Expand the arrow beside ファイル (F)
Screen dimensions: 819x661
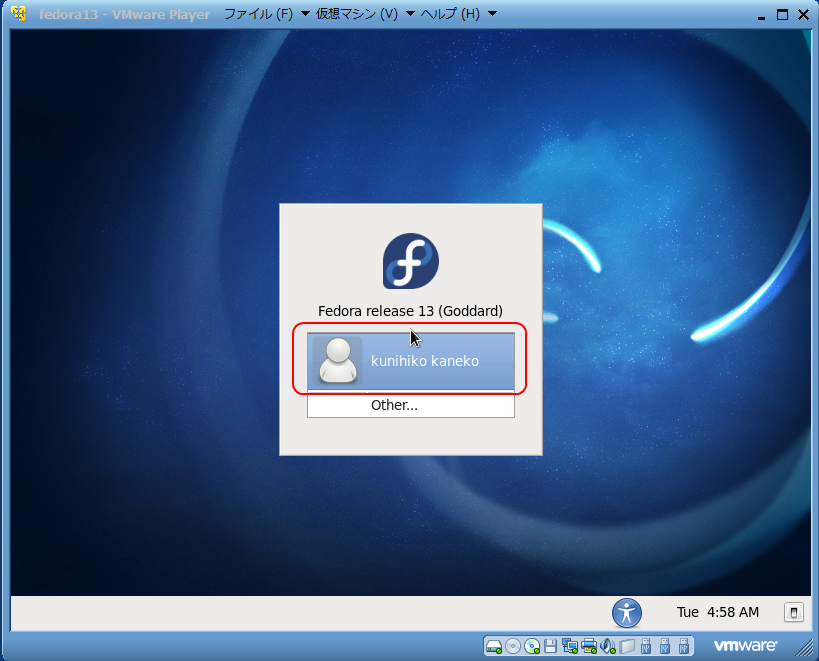(x=305, y=14)
